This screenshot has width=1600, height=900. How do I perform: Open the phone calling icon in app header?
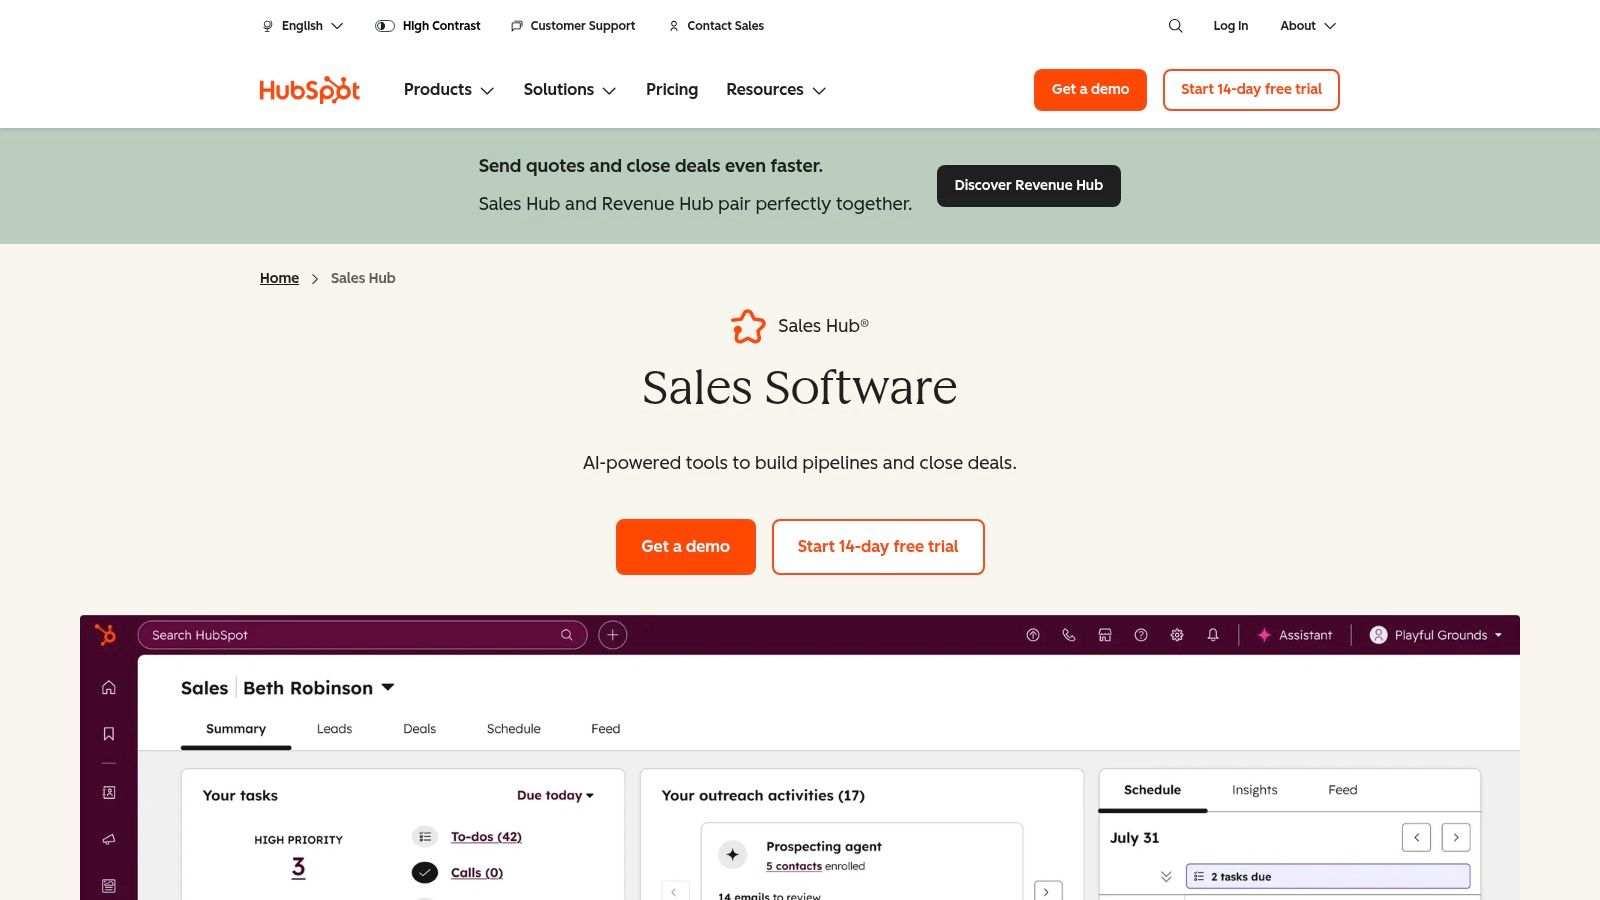tap(1069, 635)
